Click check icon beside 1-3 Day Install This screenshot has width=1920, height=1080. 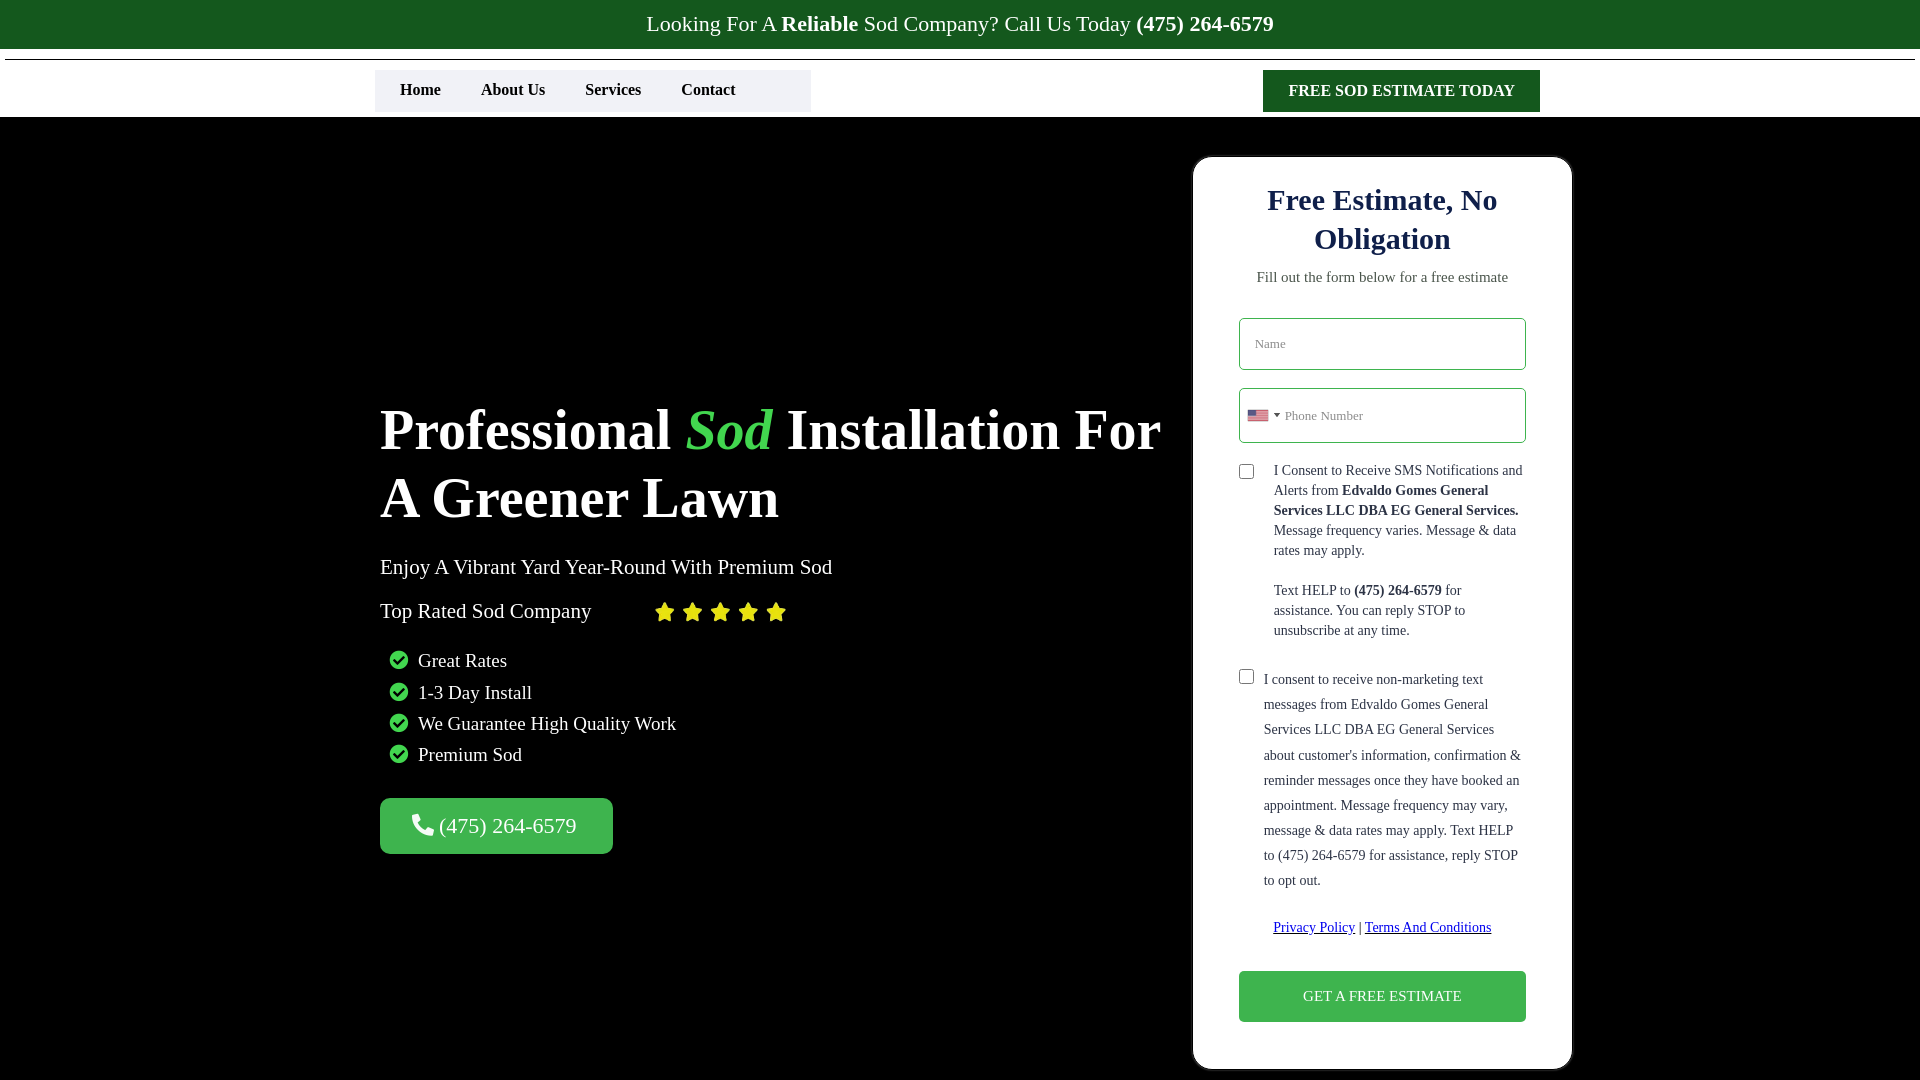[x=399, y=692]
